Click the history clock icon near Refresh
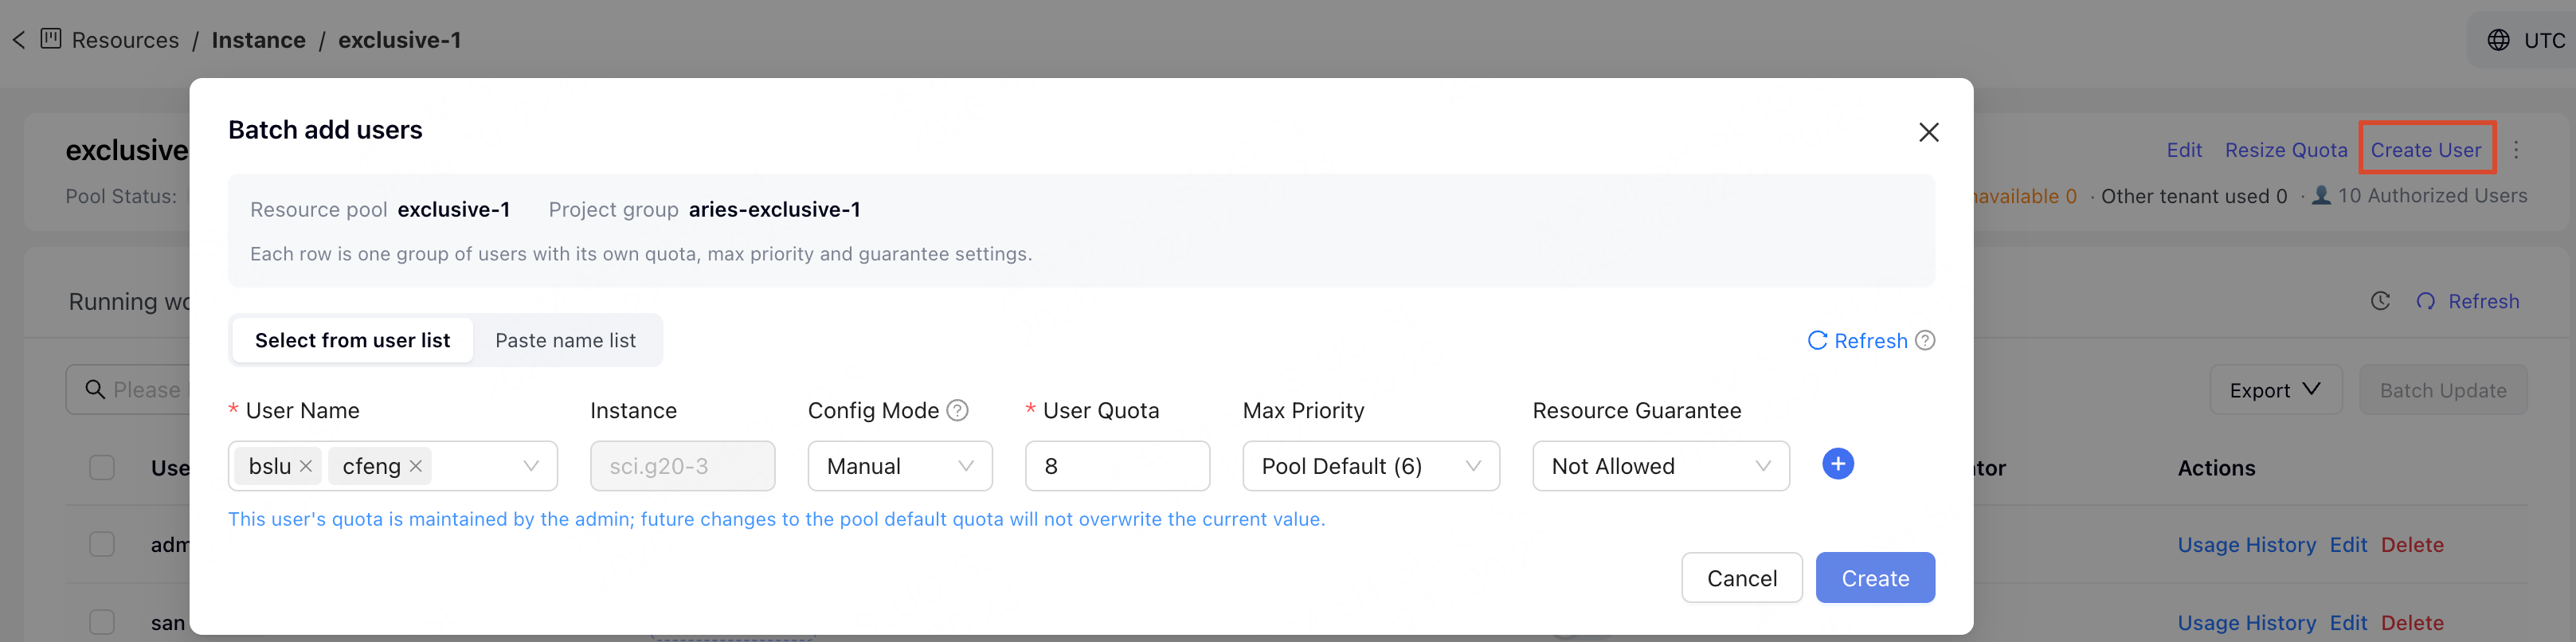 2380,301
